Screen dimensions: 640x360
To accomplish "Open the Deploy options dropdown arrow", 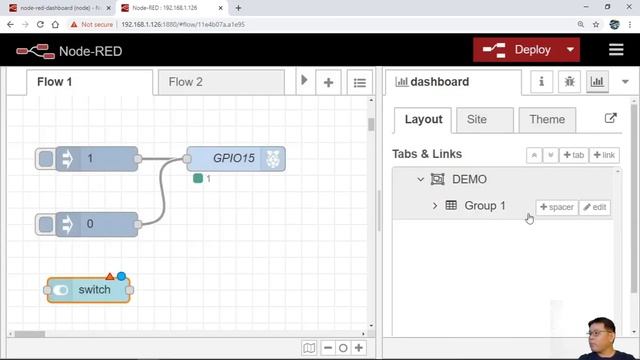I will tap(570, 50).
